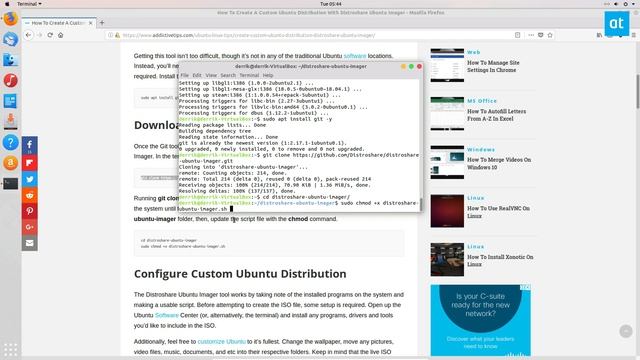Follow the 'Software' Center link
Viewport: 640px width, 360px height.
click(167, 316)
